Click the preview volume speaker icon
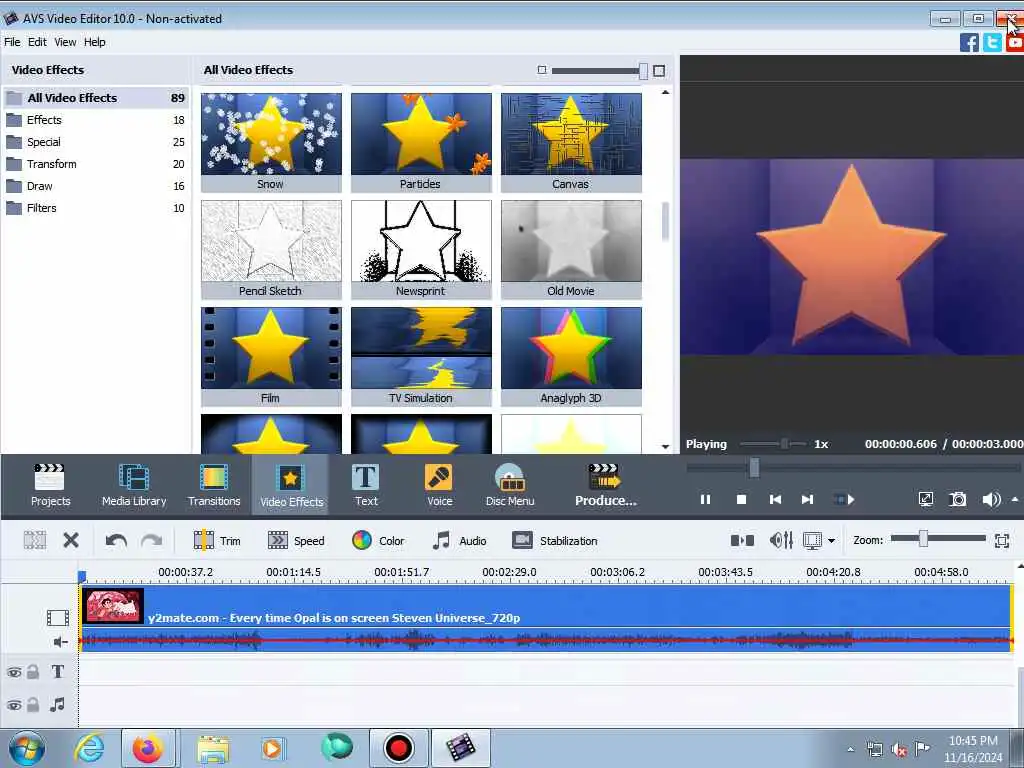The height and width of the screenshot is (768, 1024). click(990, 500)
